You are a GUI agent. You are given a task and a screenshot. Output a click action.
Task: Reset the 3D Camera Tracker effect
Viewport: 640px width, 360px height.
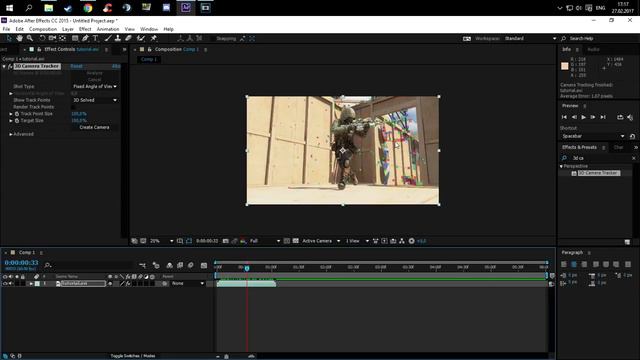76,66
